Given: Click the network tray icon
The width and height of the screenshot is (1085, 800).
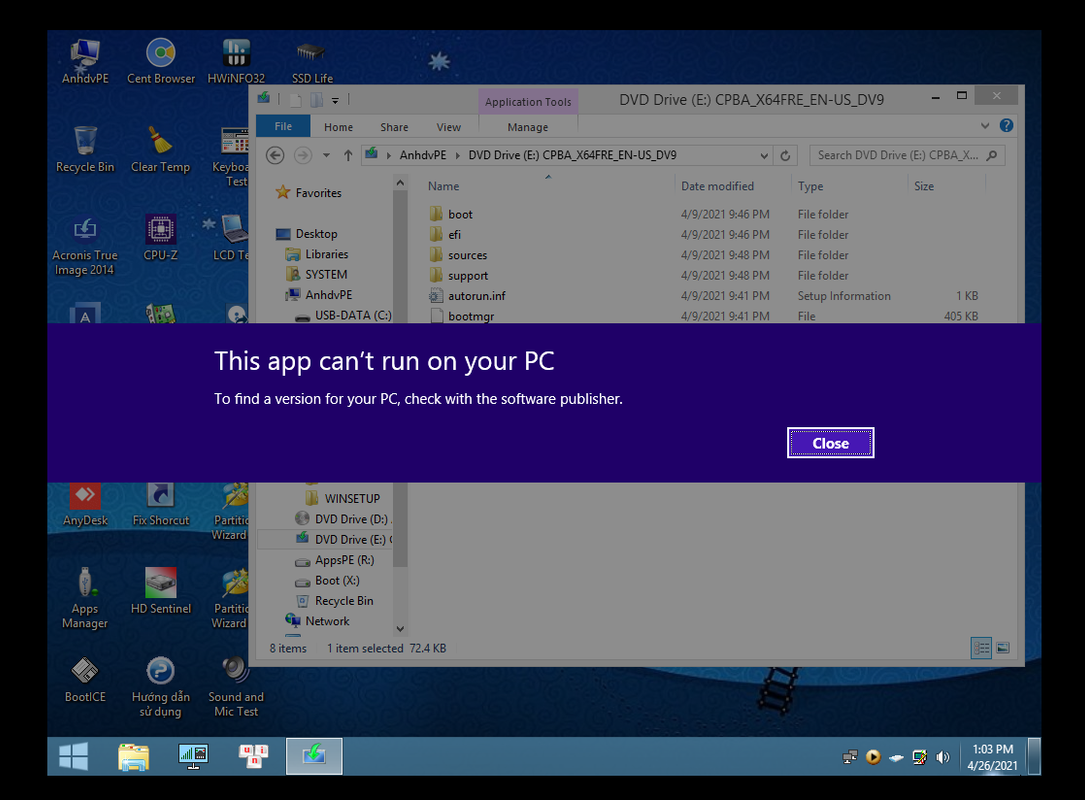Looking at the screenshot, I should tap(850, 757).
